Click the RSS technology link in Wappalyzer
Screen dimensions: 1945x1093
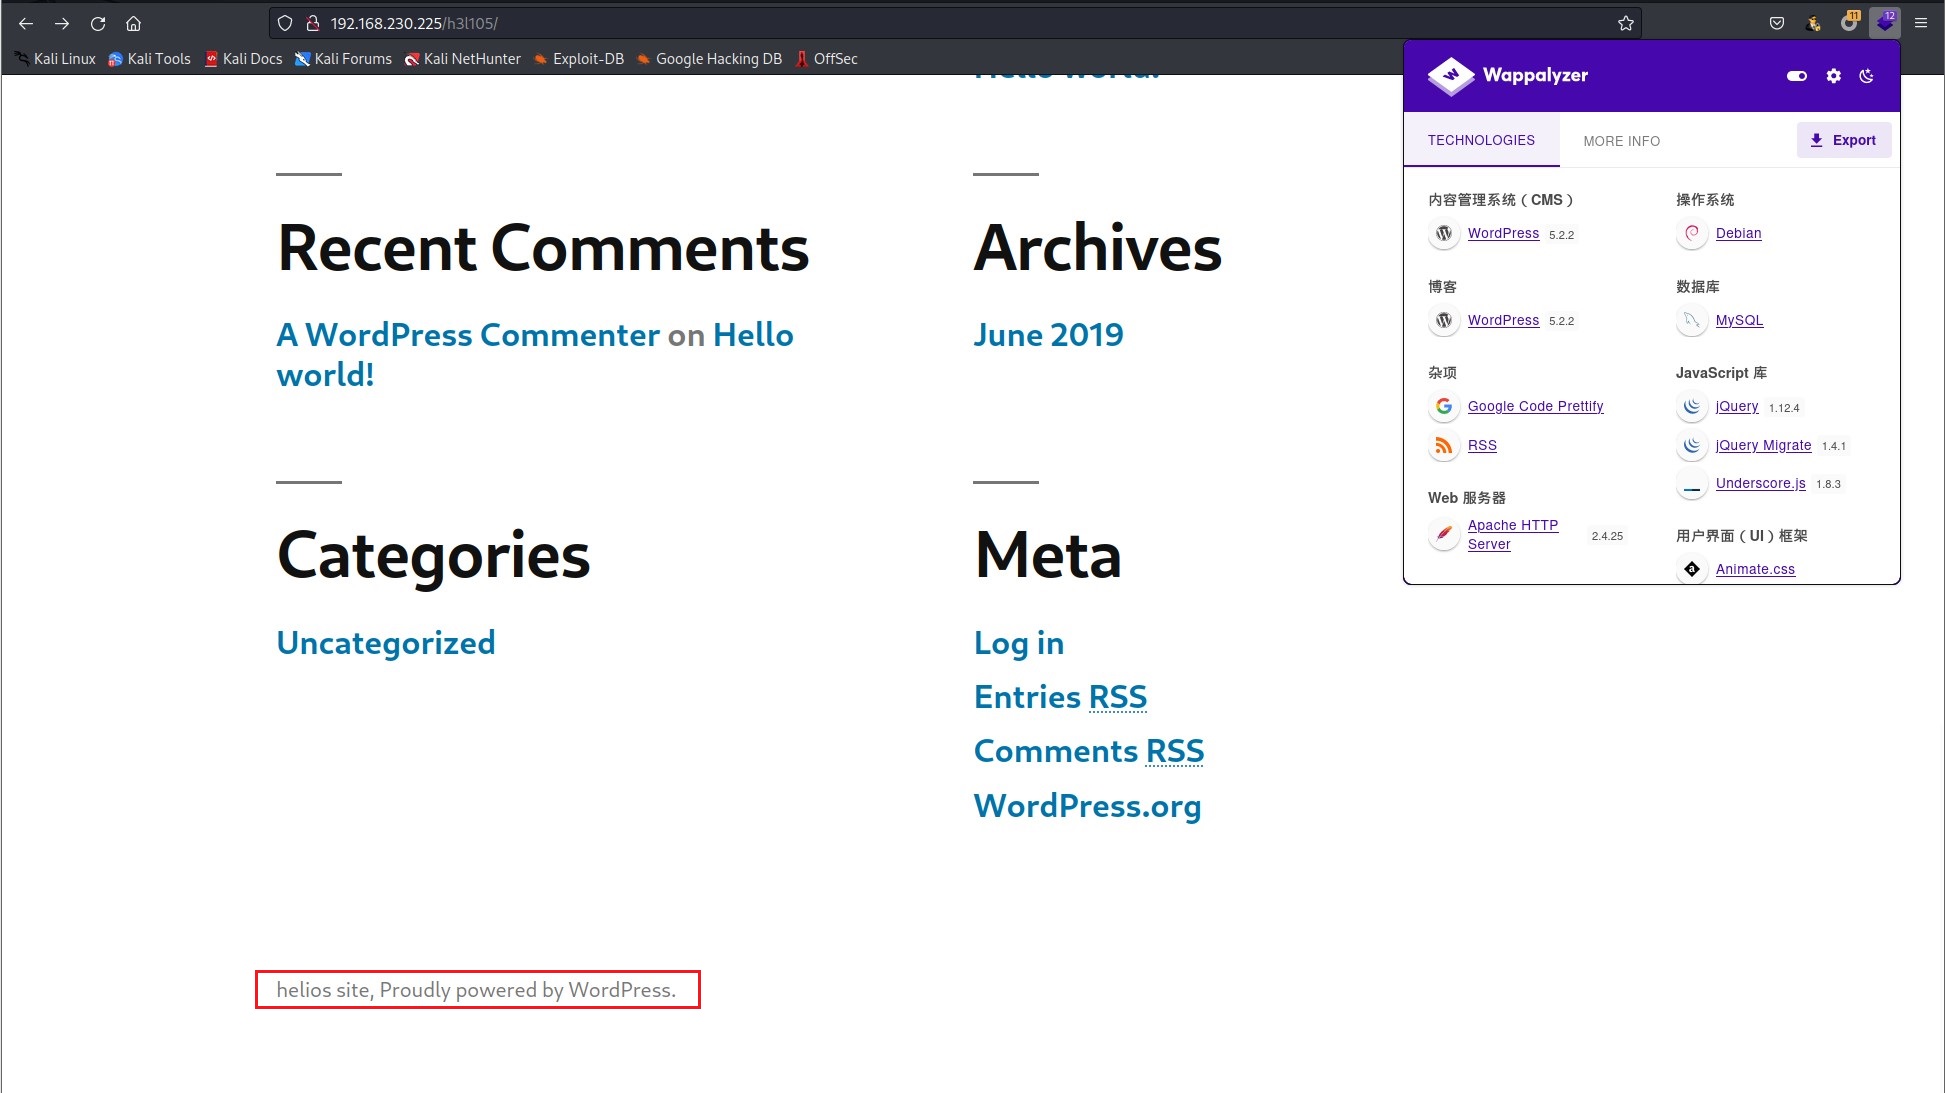pyautogui.click(x=1482, y=445)
